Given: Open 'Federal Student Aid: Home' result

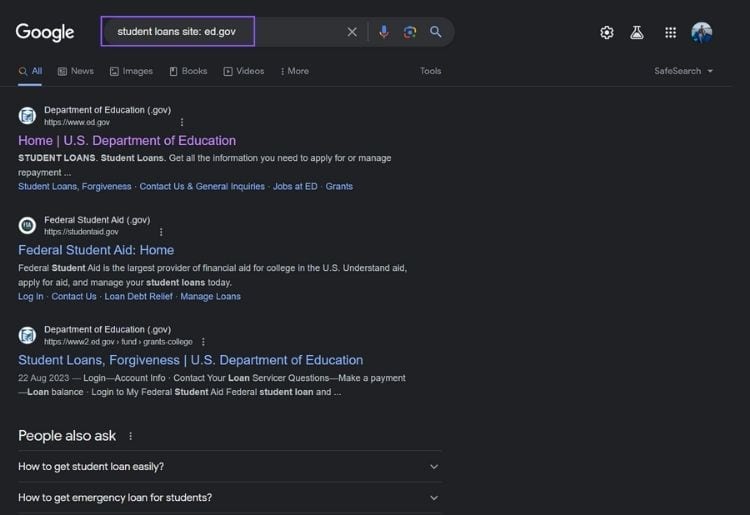Looking at the screenshot, I should [x=96, y=250].
